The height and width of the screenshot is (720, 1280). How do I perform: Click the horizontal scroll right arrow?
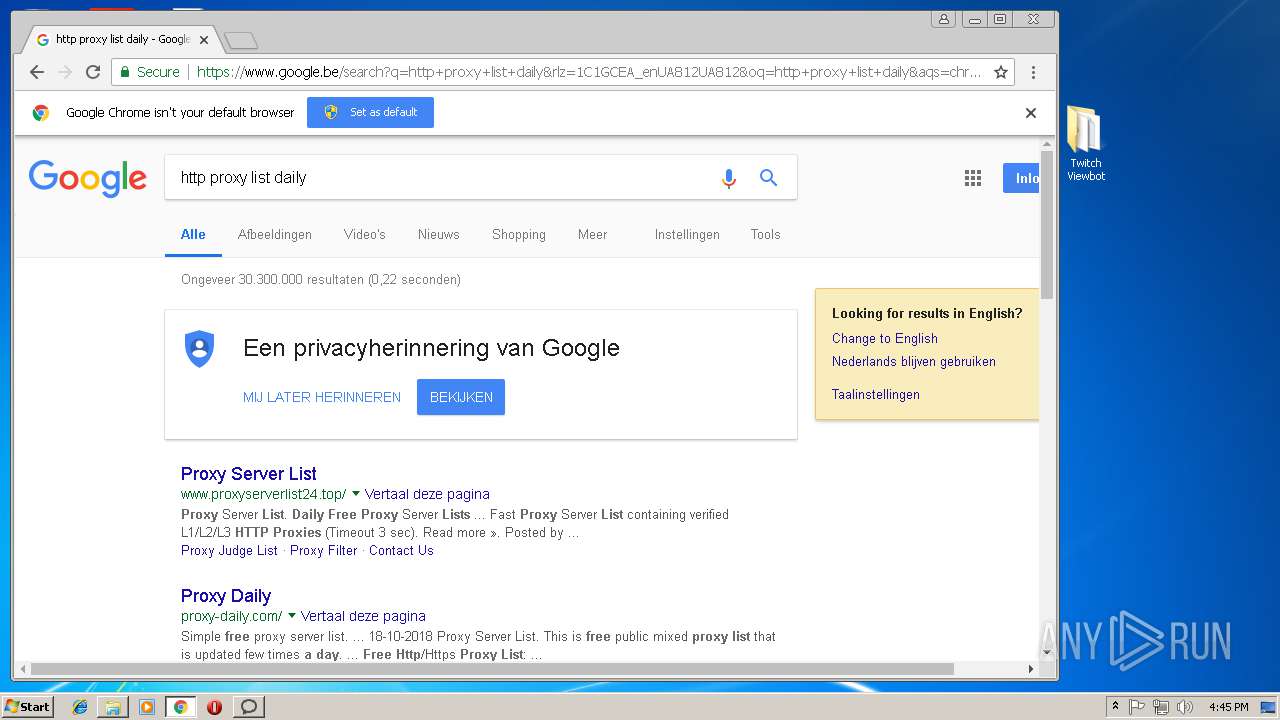(x=1031, y=669)
